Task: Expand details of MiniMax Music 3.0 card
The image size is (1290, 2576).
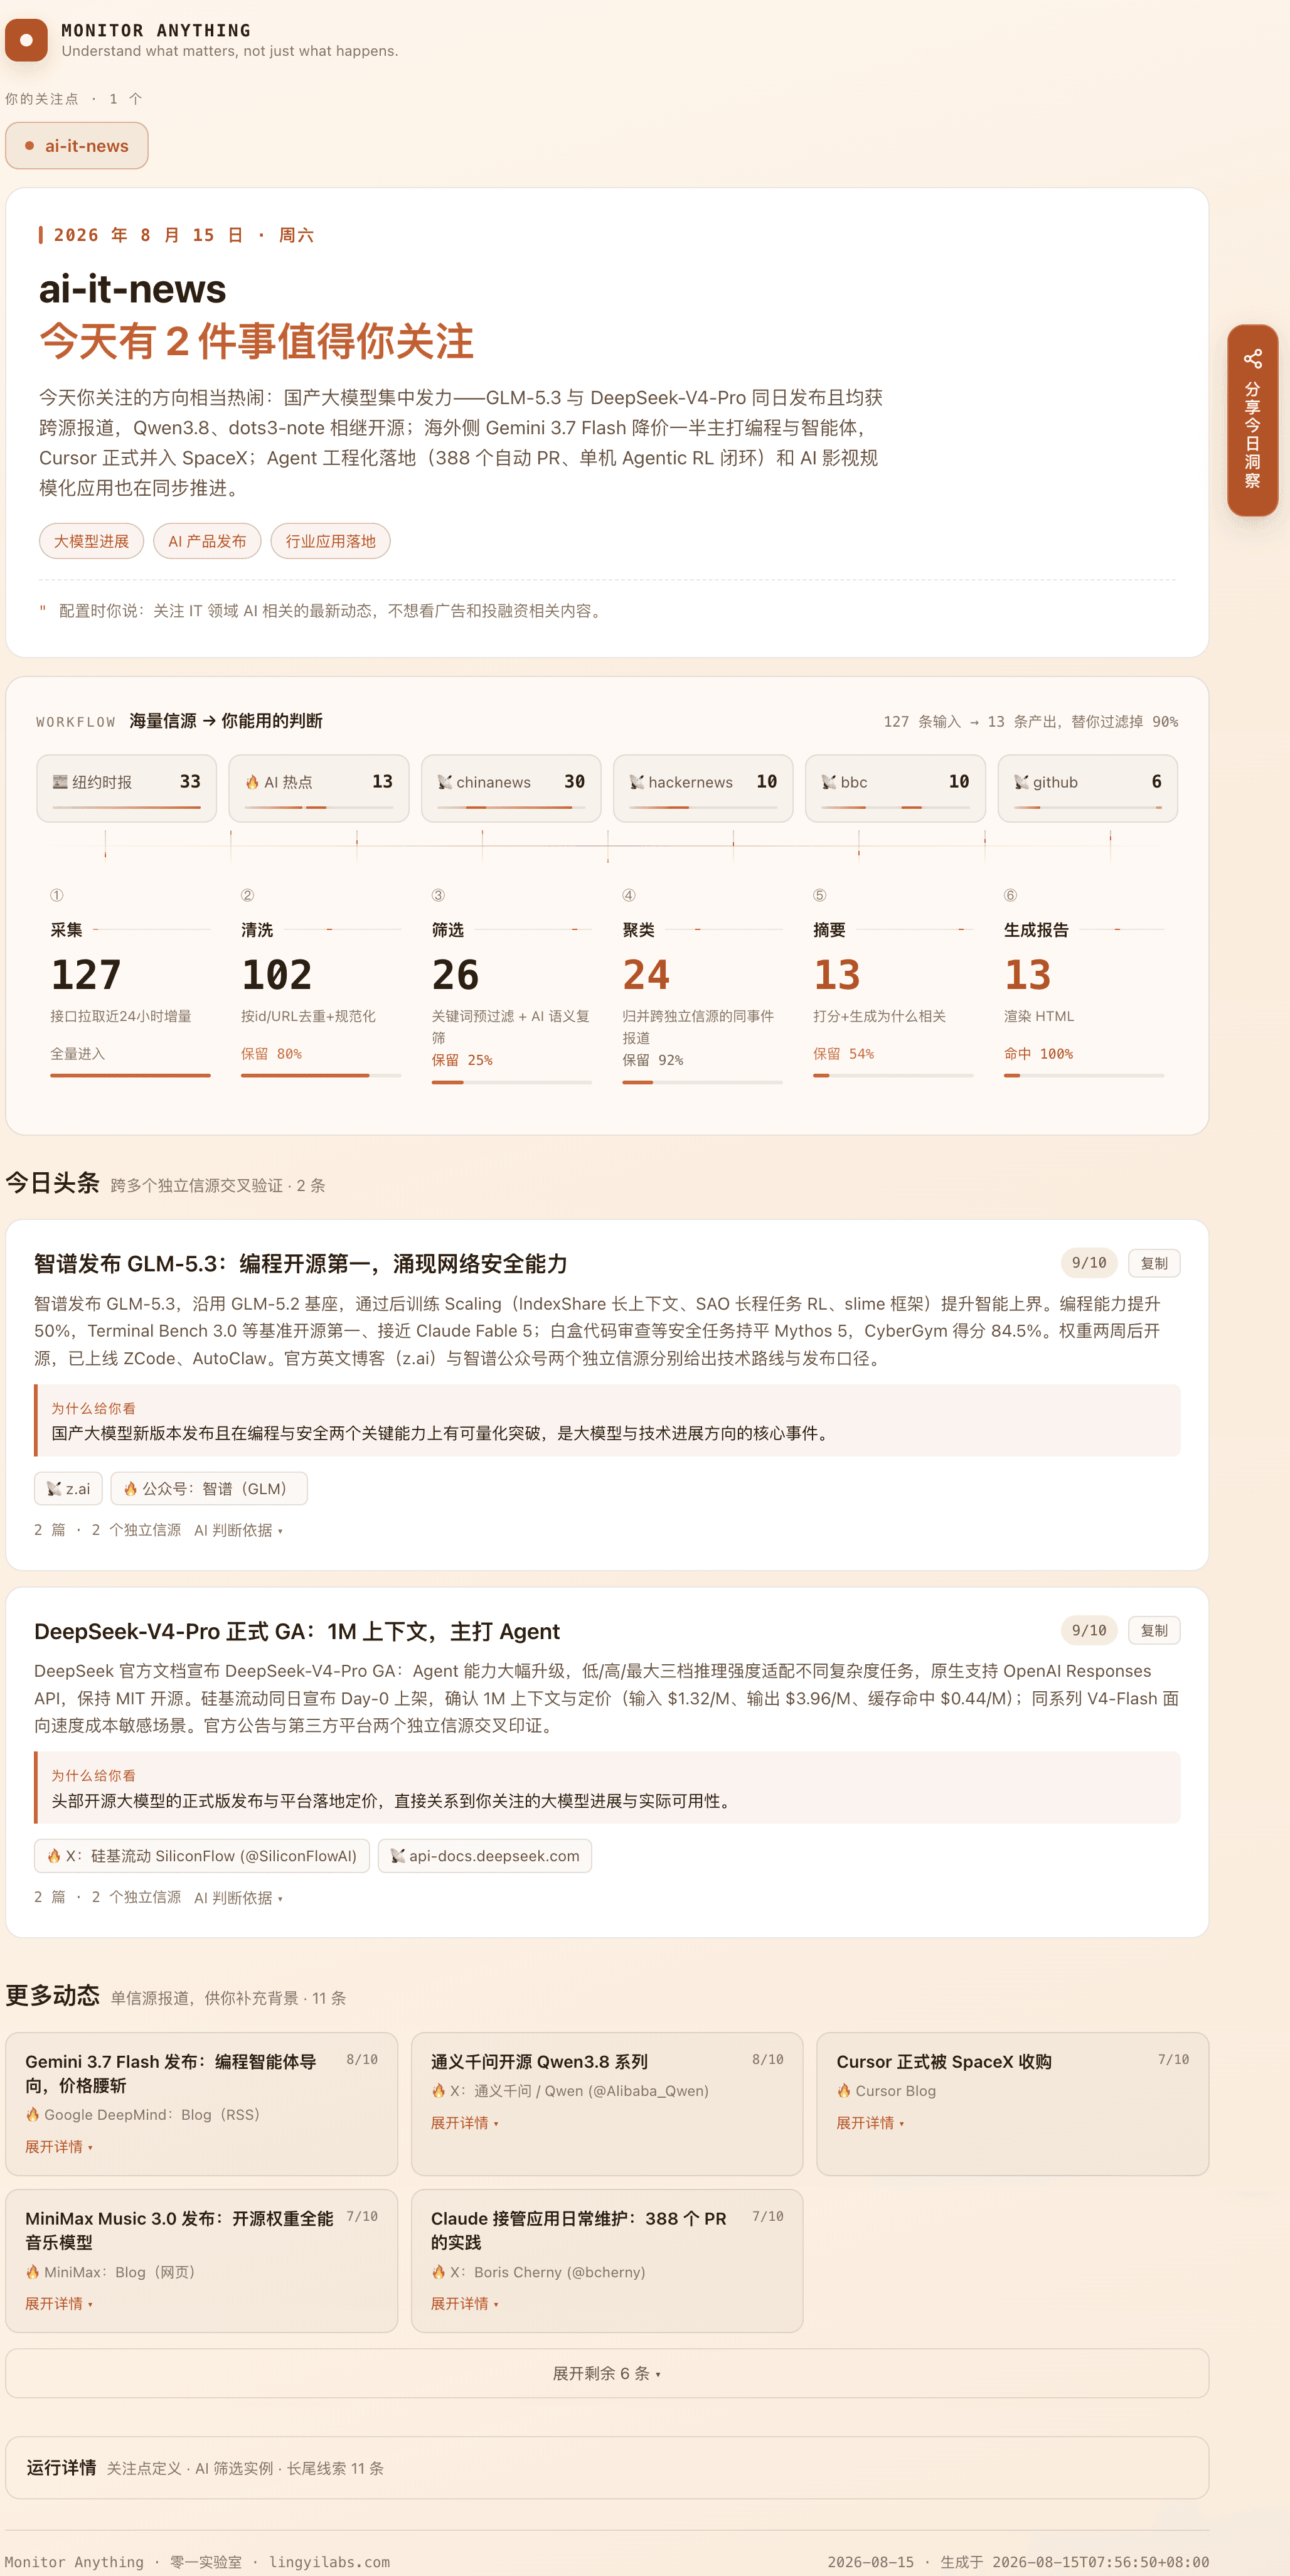Action: tap(59, 2303)
